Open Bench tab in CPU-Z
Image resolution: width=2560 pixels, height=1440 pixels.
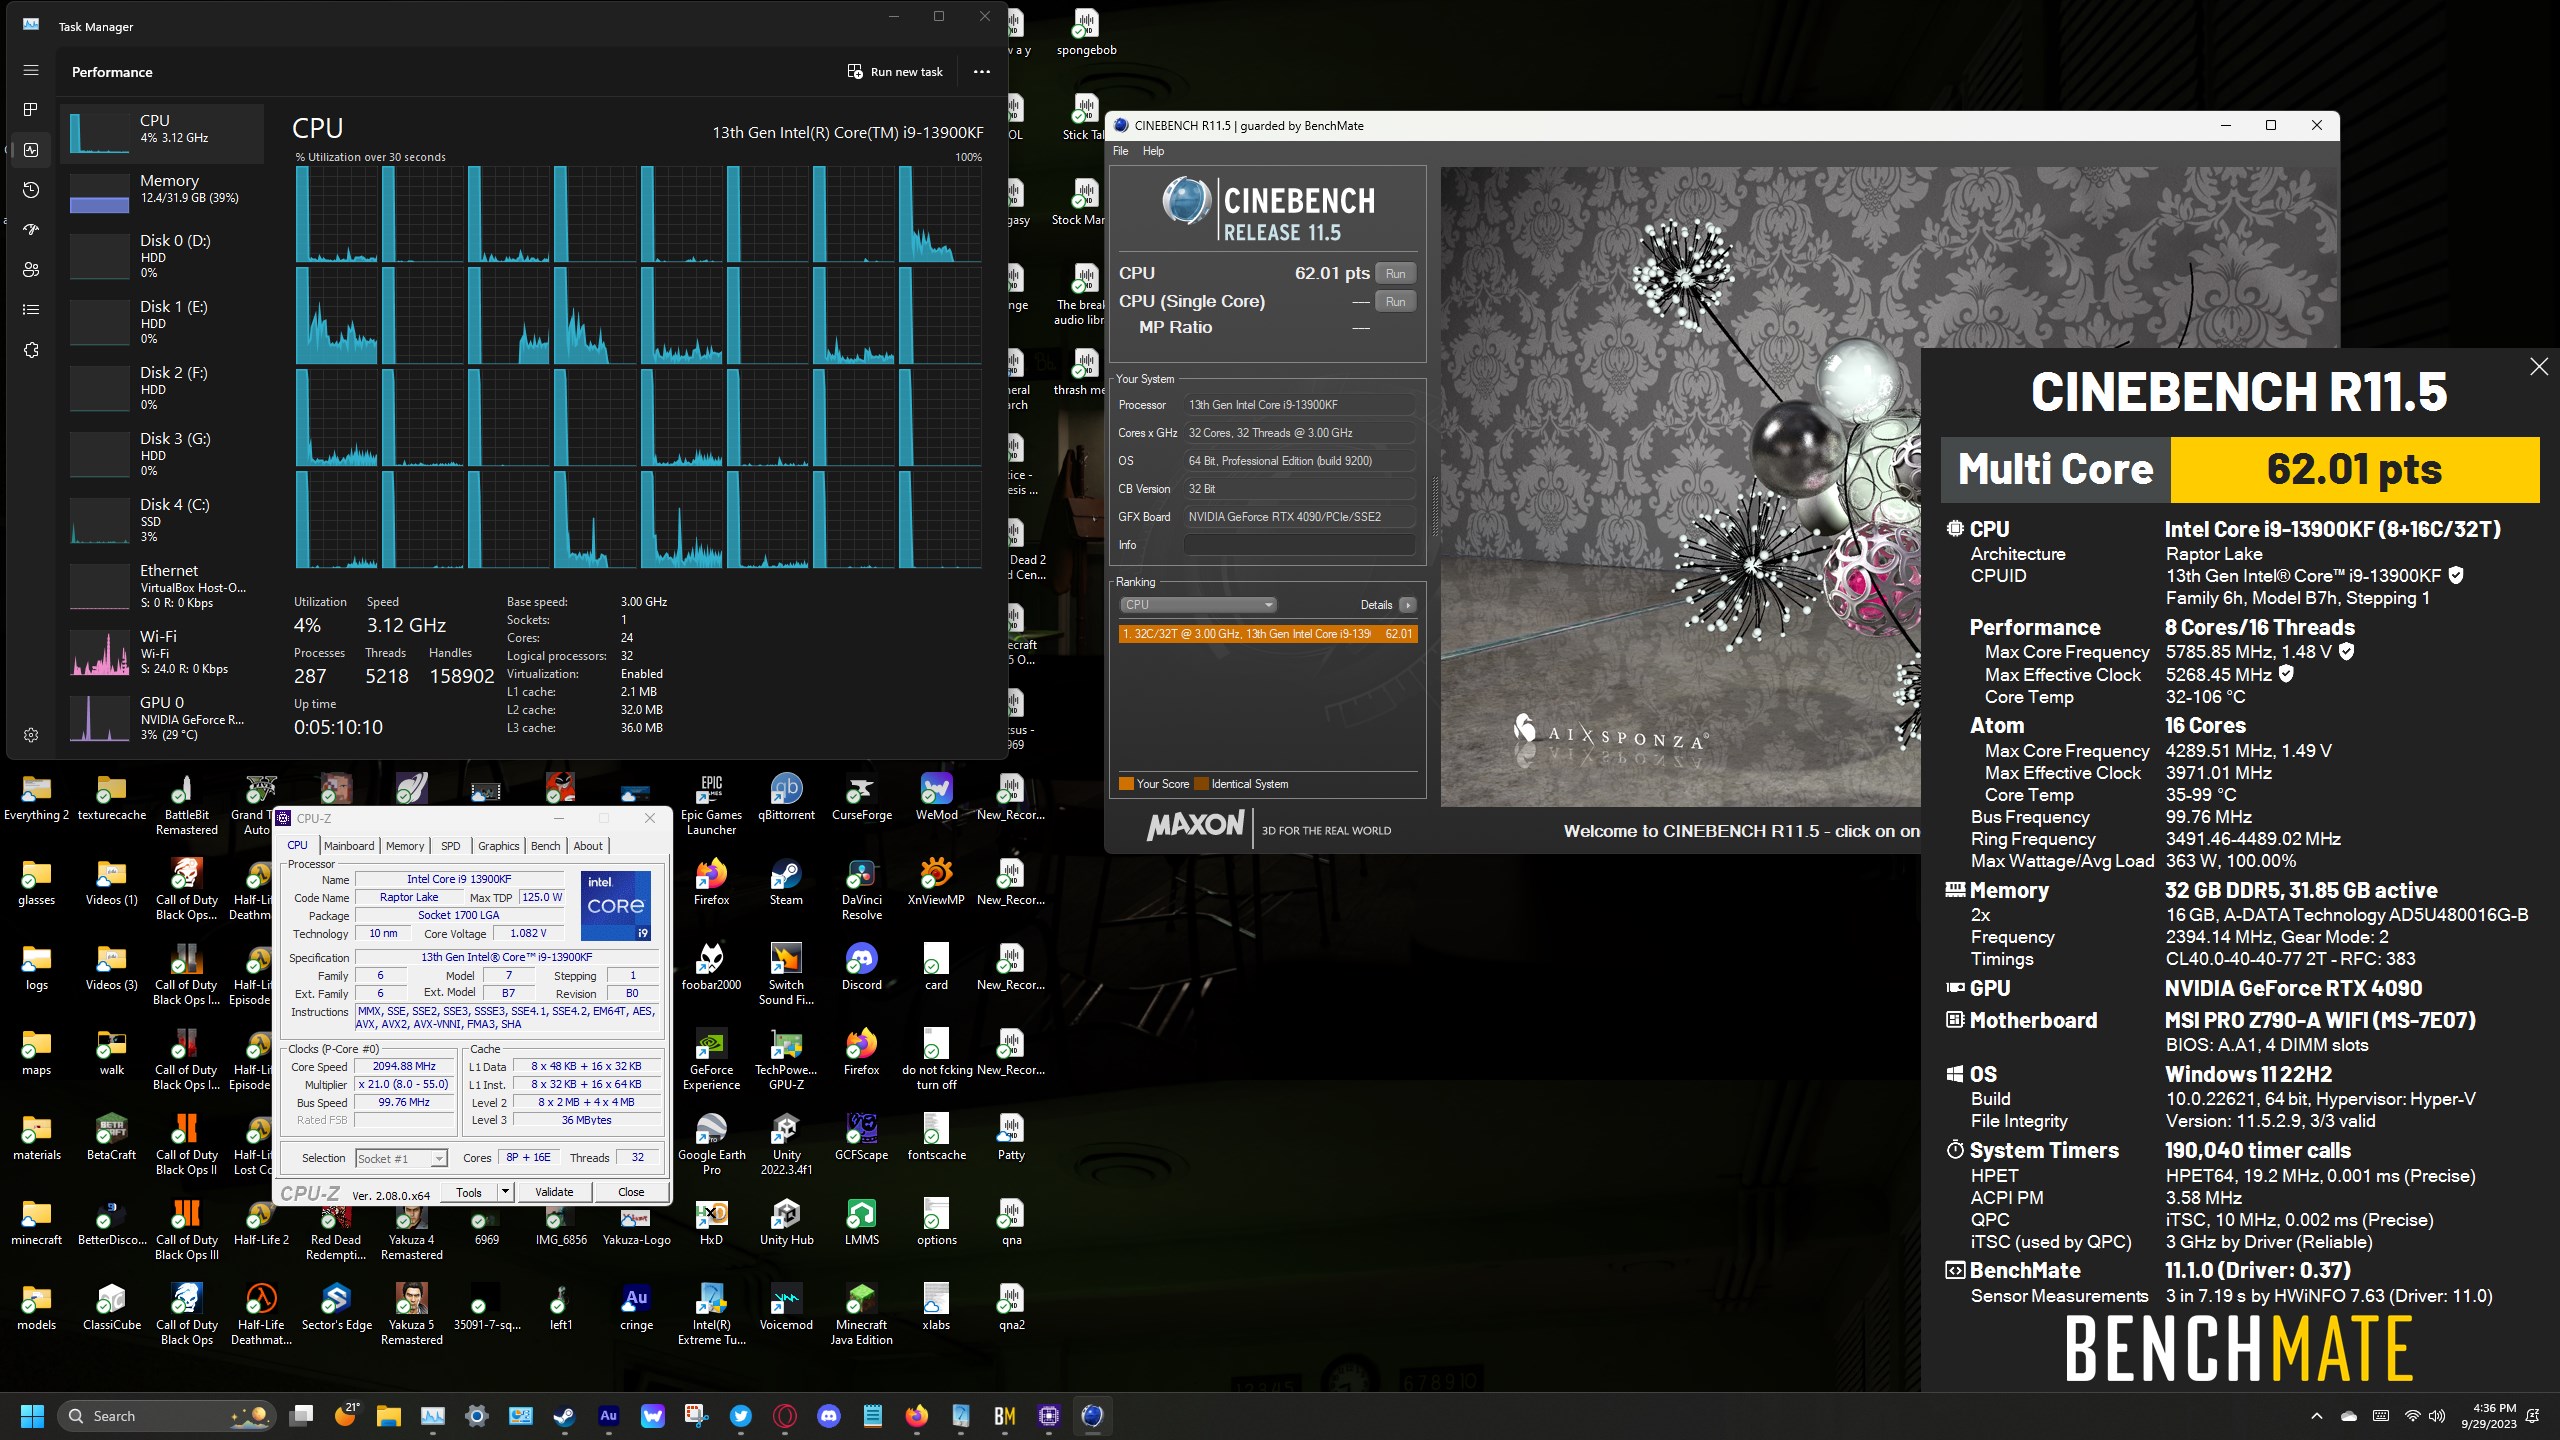[x=545, y=846]
